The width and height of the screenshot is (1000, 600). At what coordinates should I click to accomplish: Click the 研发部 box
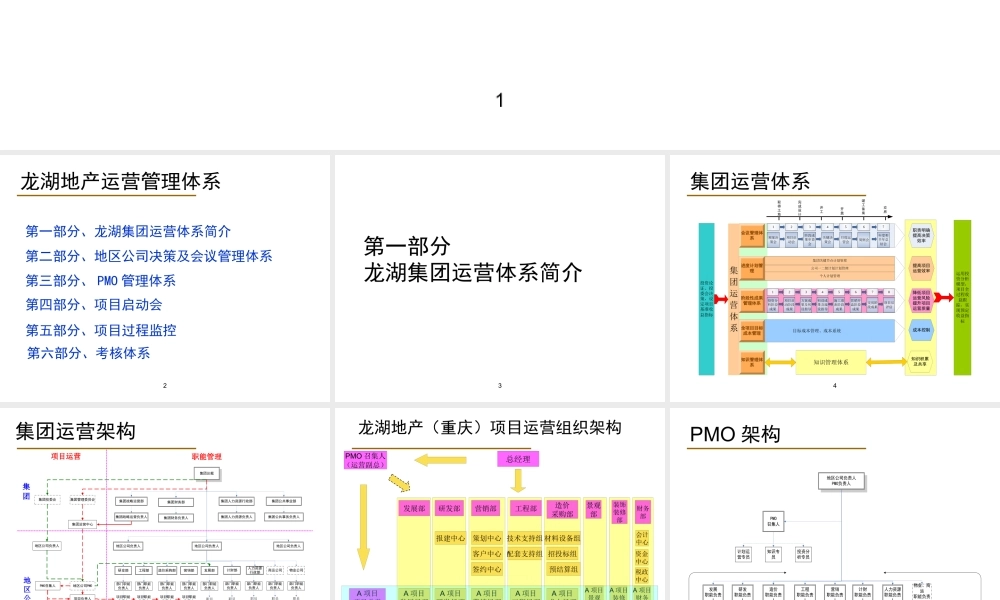pyautogui.click(x=450, y=508)
